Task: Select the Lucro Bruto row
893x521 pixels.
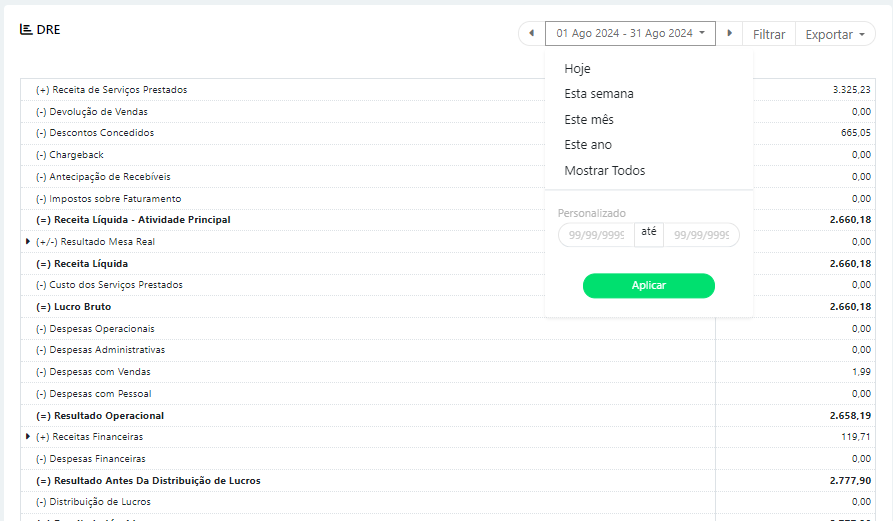Action: pos(73,307)
